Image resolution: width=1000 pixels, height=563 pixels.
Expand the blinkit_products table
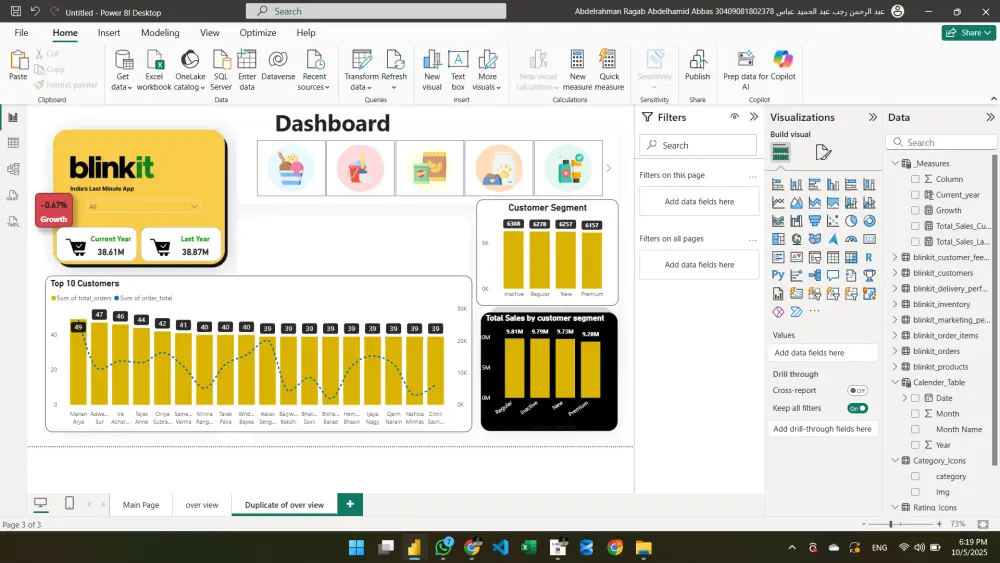tap(895, 367)
